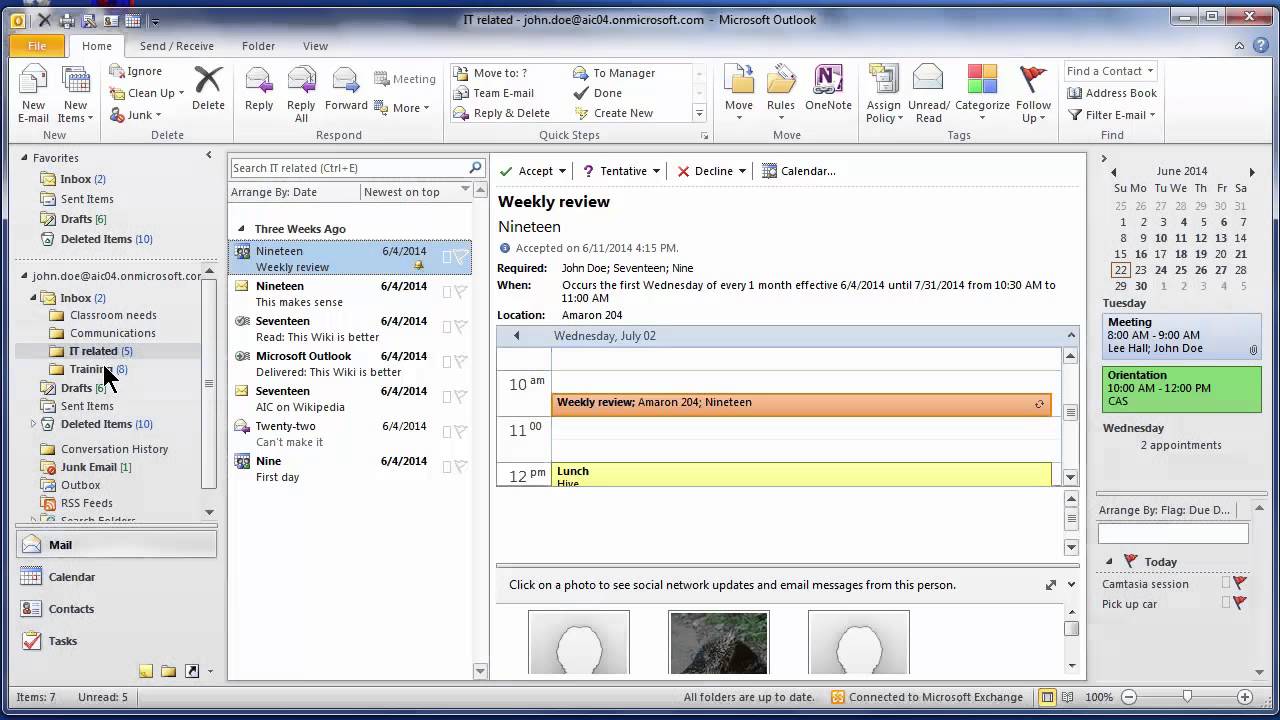The width and height of the screenshot is (1280, 720).
Task: Flag the Twenty-two Can't make it message
Action: pyautogui.click(x=460, y=431)
